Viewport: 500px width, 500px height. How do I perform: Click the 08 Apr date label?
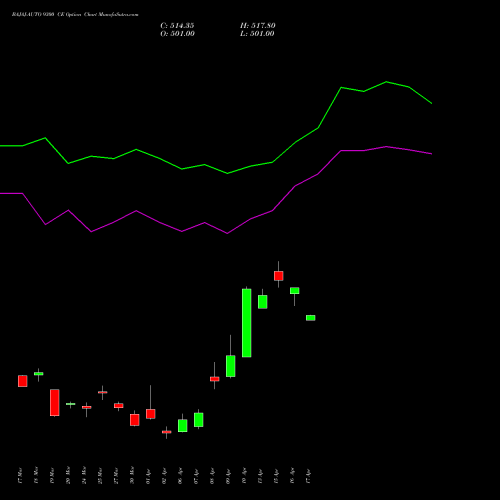(x=212, y=476)
